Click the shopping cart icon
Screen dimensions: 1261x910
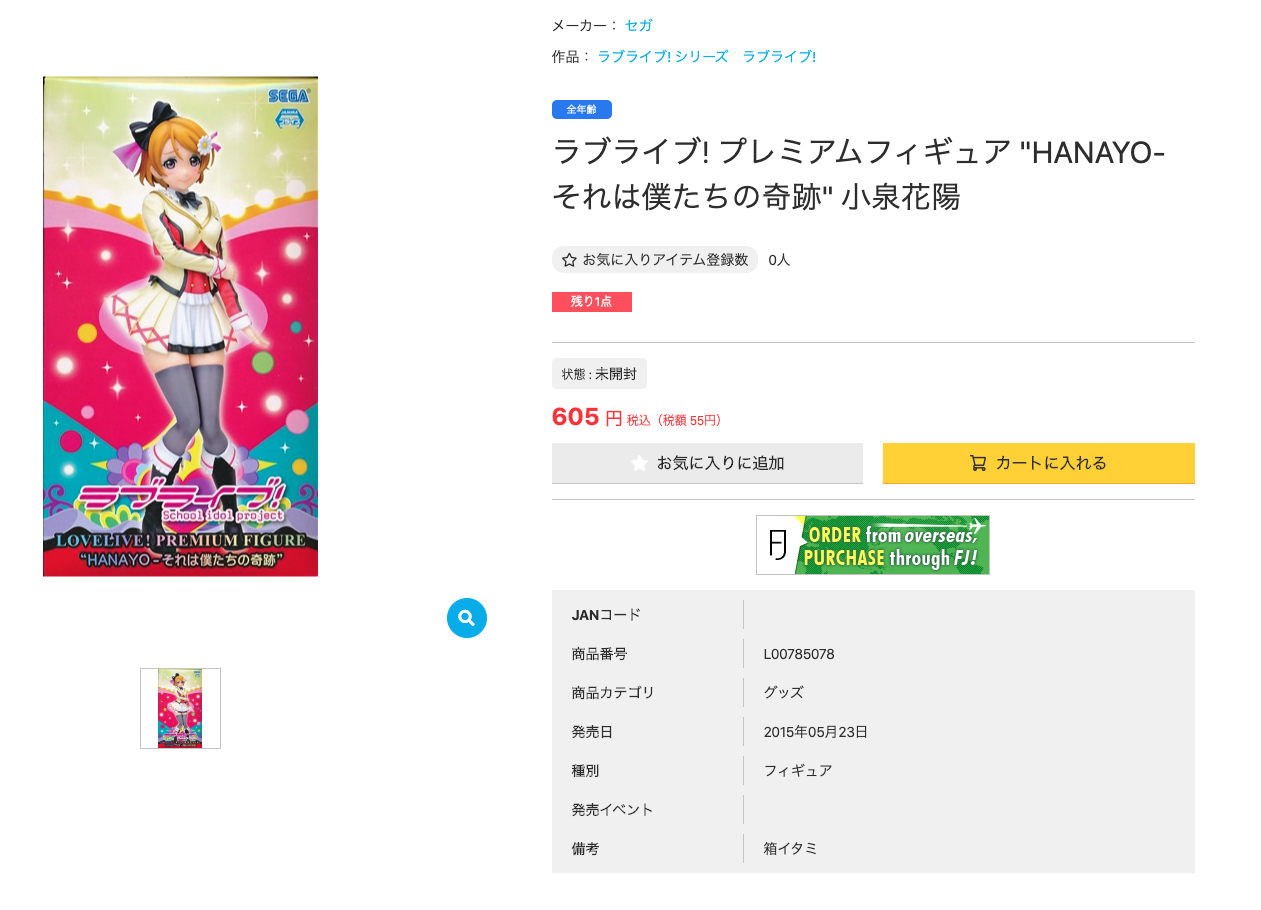pos(978,463)
